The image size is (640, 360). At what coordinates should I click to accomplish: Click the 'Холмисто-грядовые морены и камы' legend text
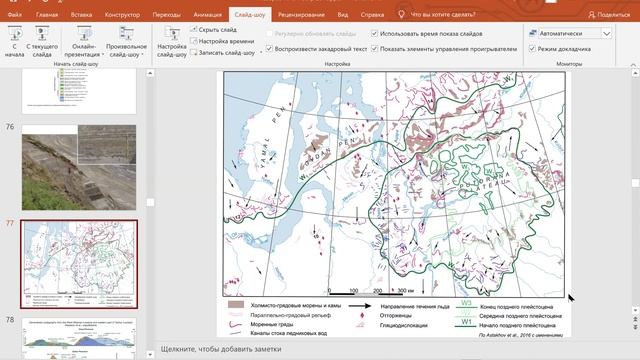tap(296, 305)
